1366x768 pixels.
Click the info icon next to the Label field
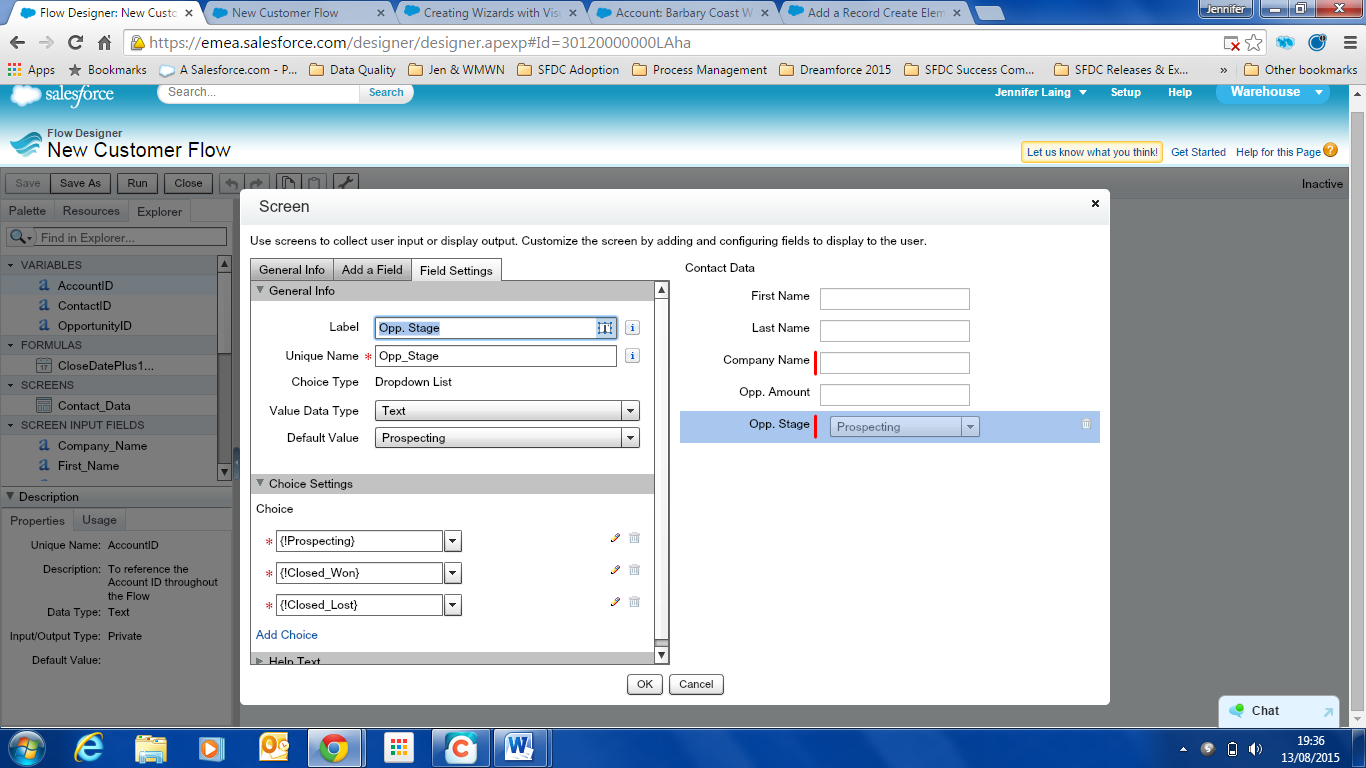tap(632, 328)
